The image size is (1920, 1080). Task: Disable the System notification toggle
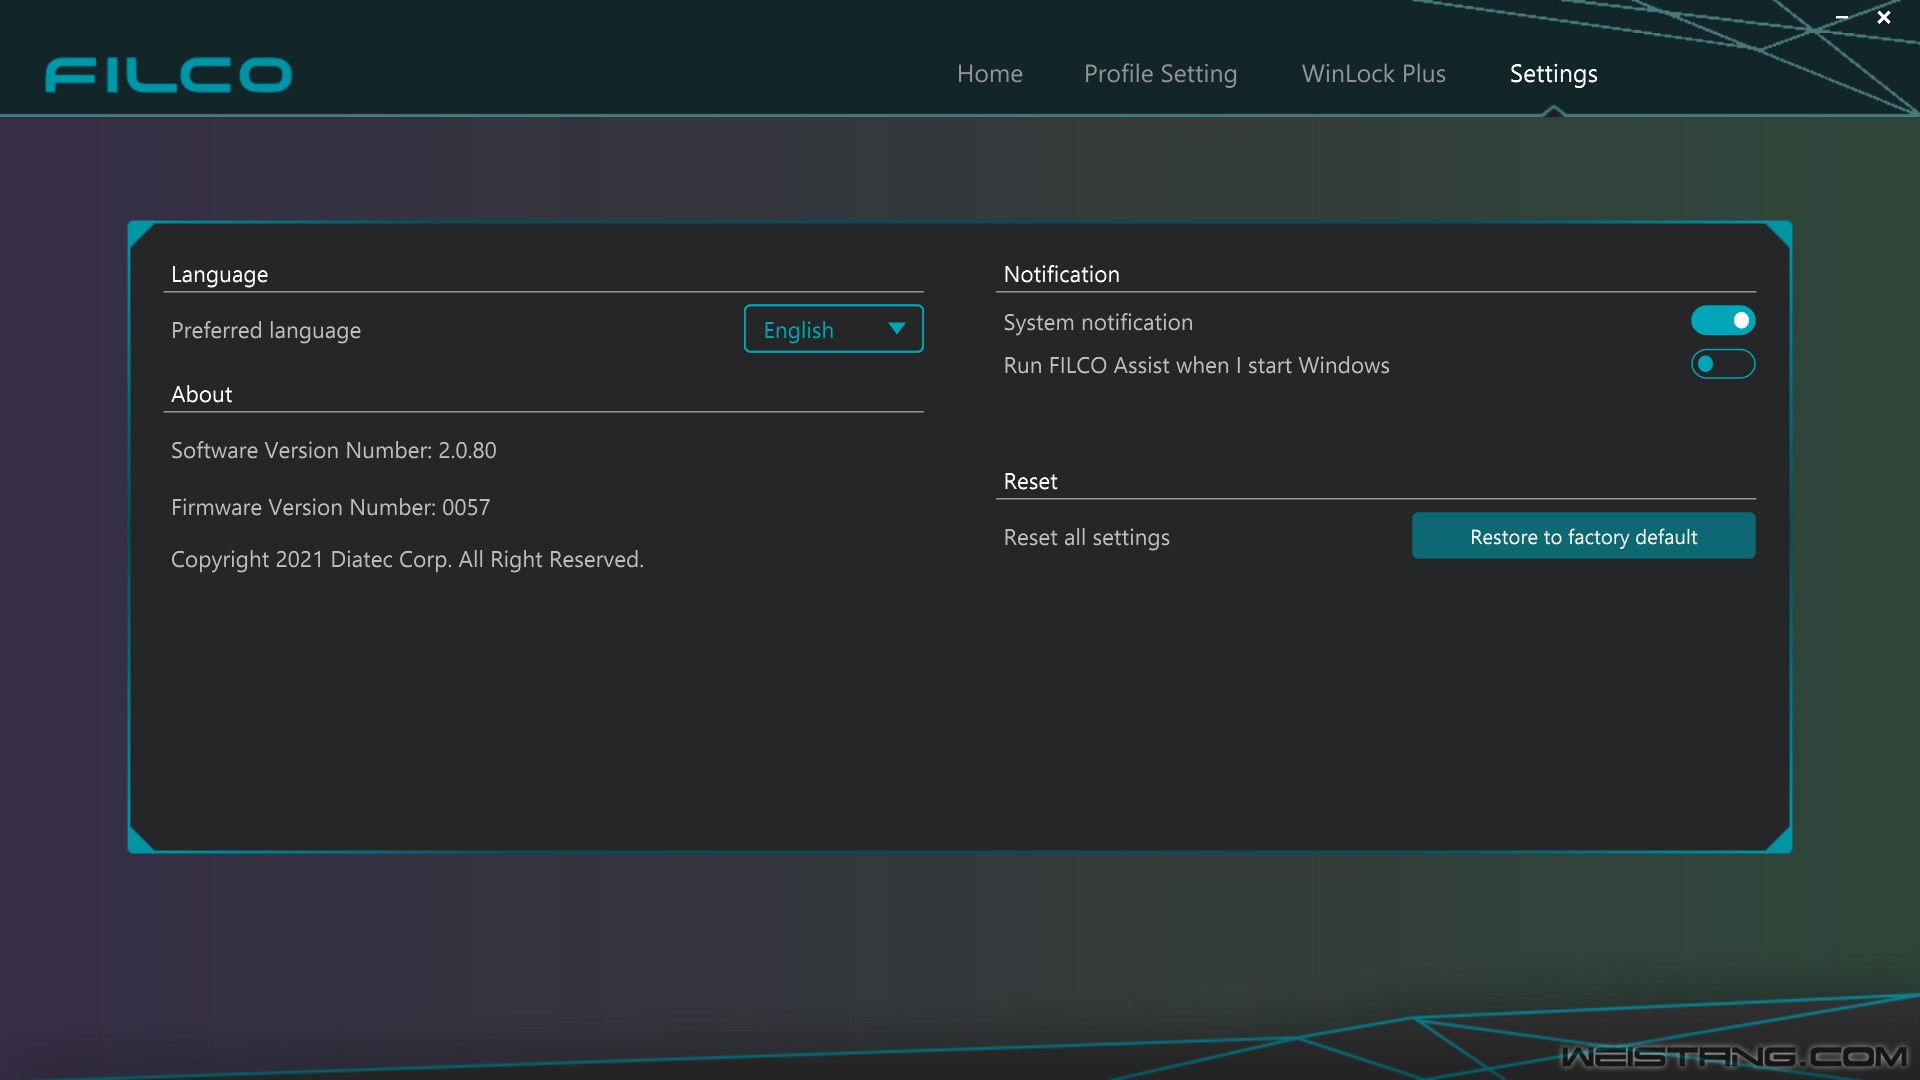pyautogui.click(x=1722, y=320)
